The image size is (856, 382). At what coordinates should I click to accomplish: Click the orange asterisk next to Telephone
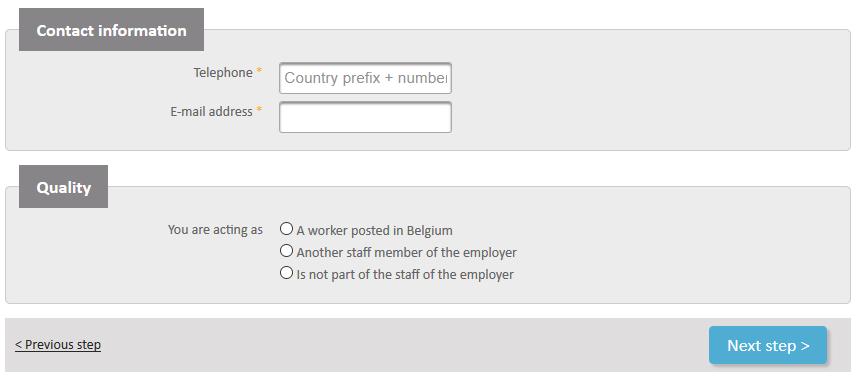(x=259, y=71)
